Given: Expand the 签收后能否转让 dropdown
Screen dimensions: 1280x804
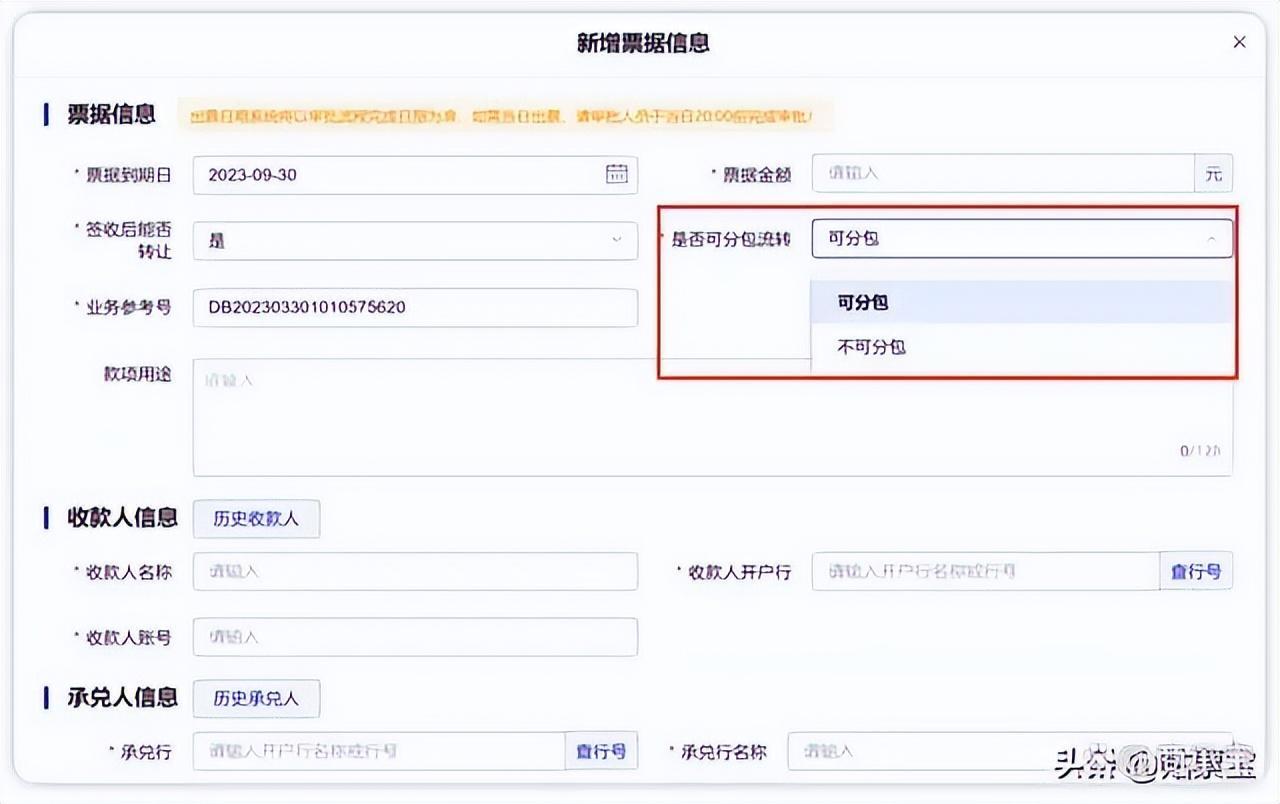Looking at the screenshot, I should tap(414, 241).
